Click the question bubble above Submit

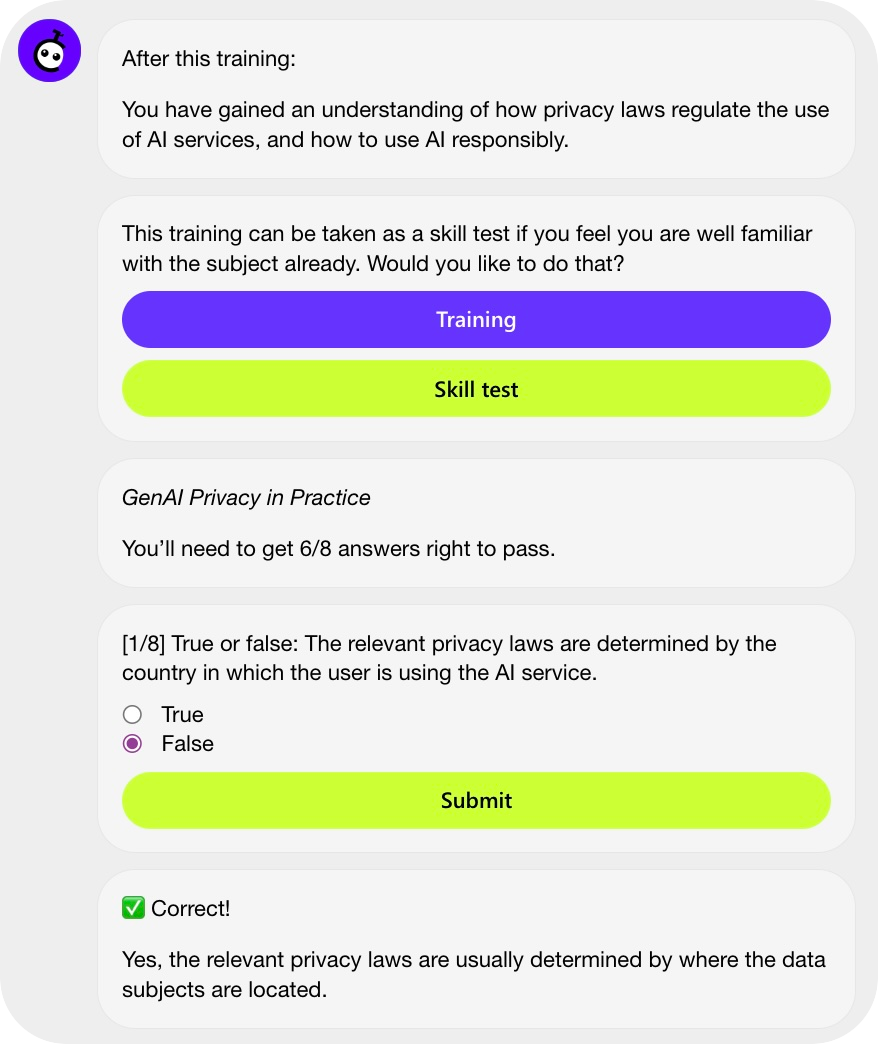pos(476,728)
